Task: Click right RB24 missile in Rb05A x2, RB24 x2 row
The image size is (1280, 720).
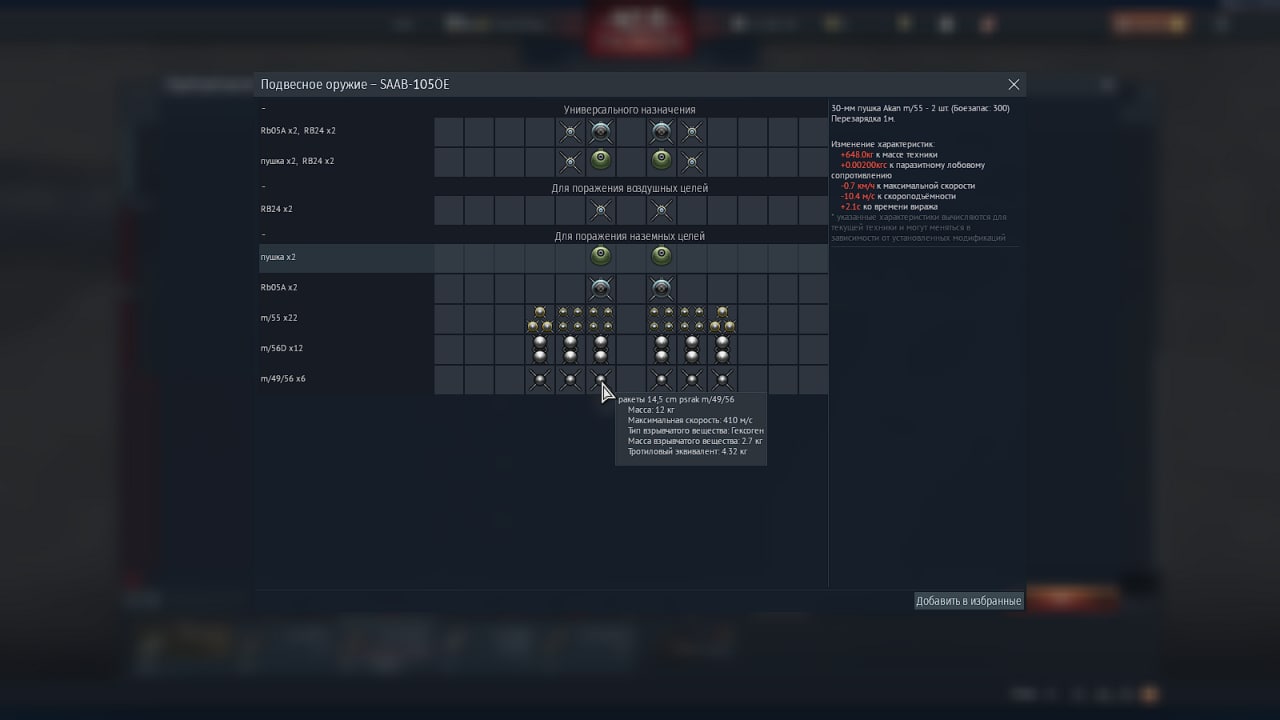Action: pyautogui.click(x=692, y=131)
